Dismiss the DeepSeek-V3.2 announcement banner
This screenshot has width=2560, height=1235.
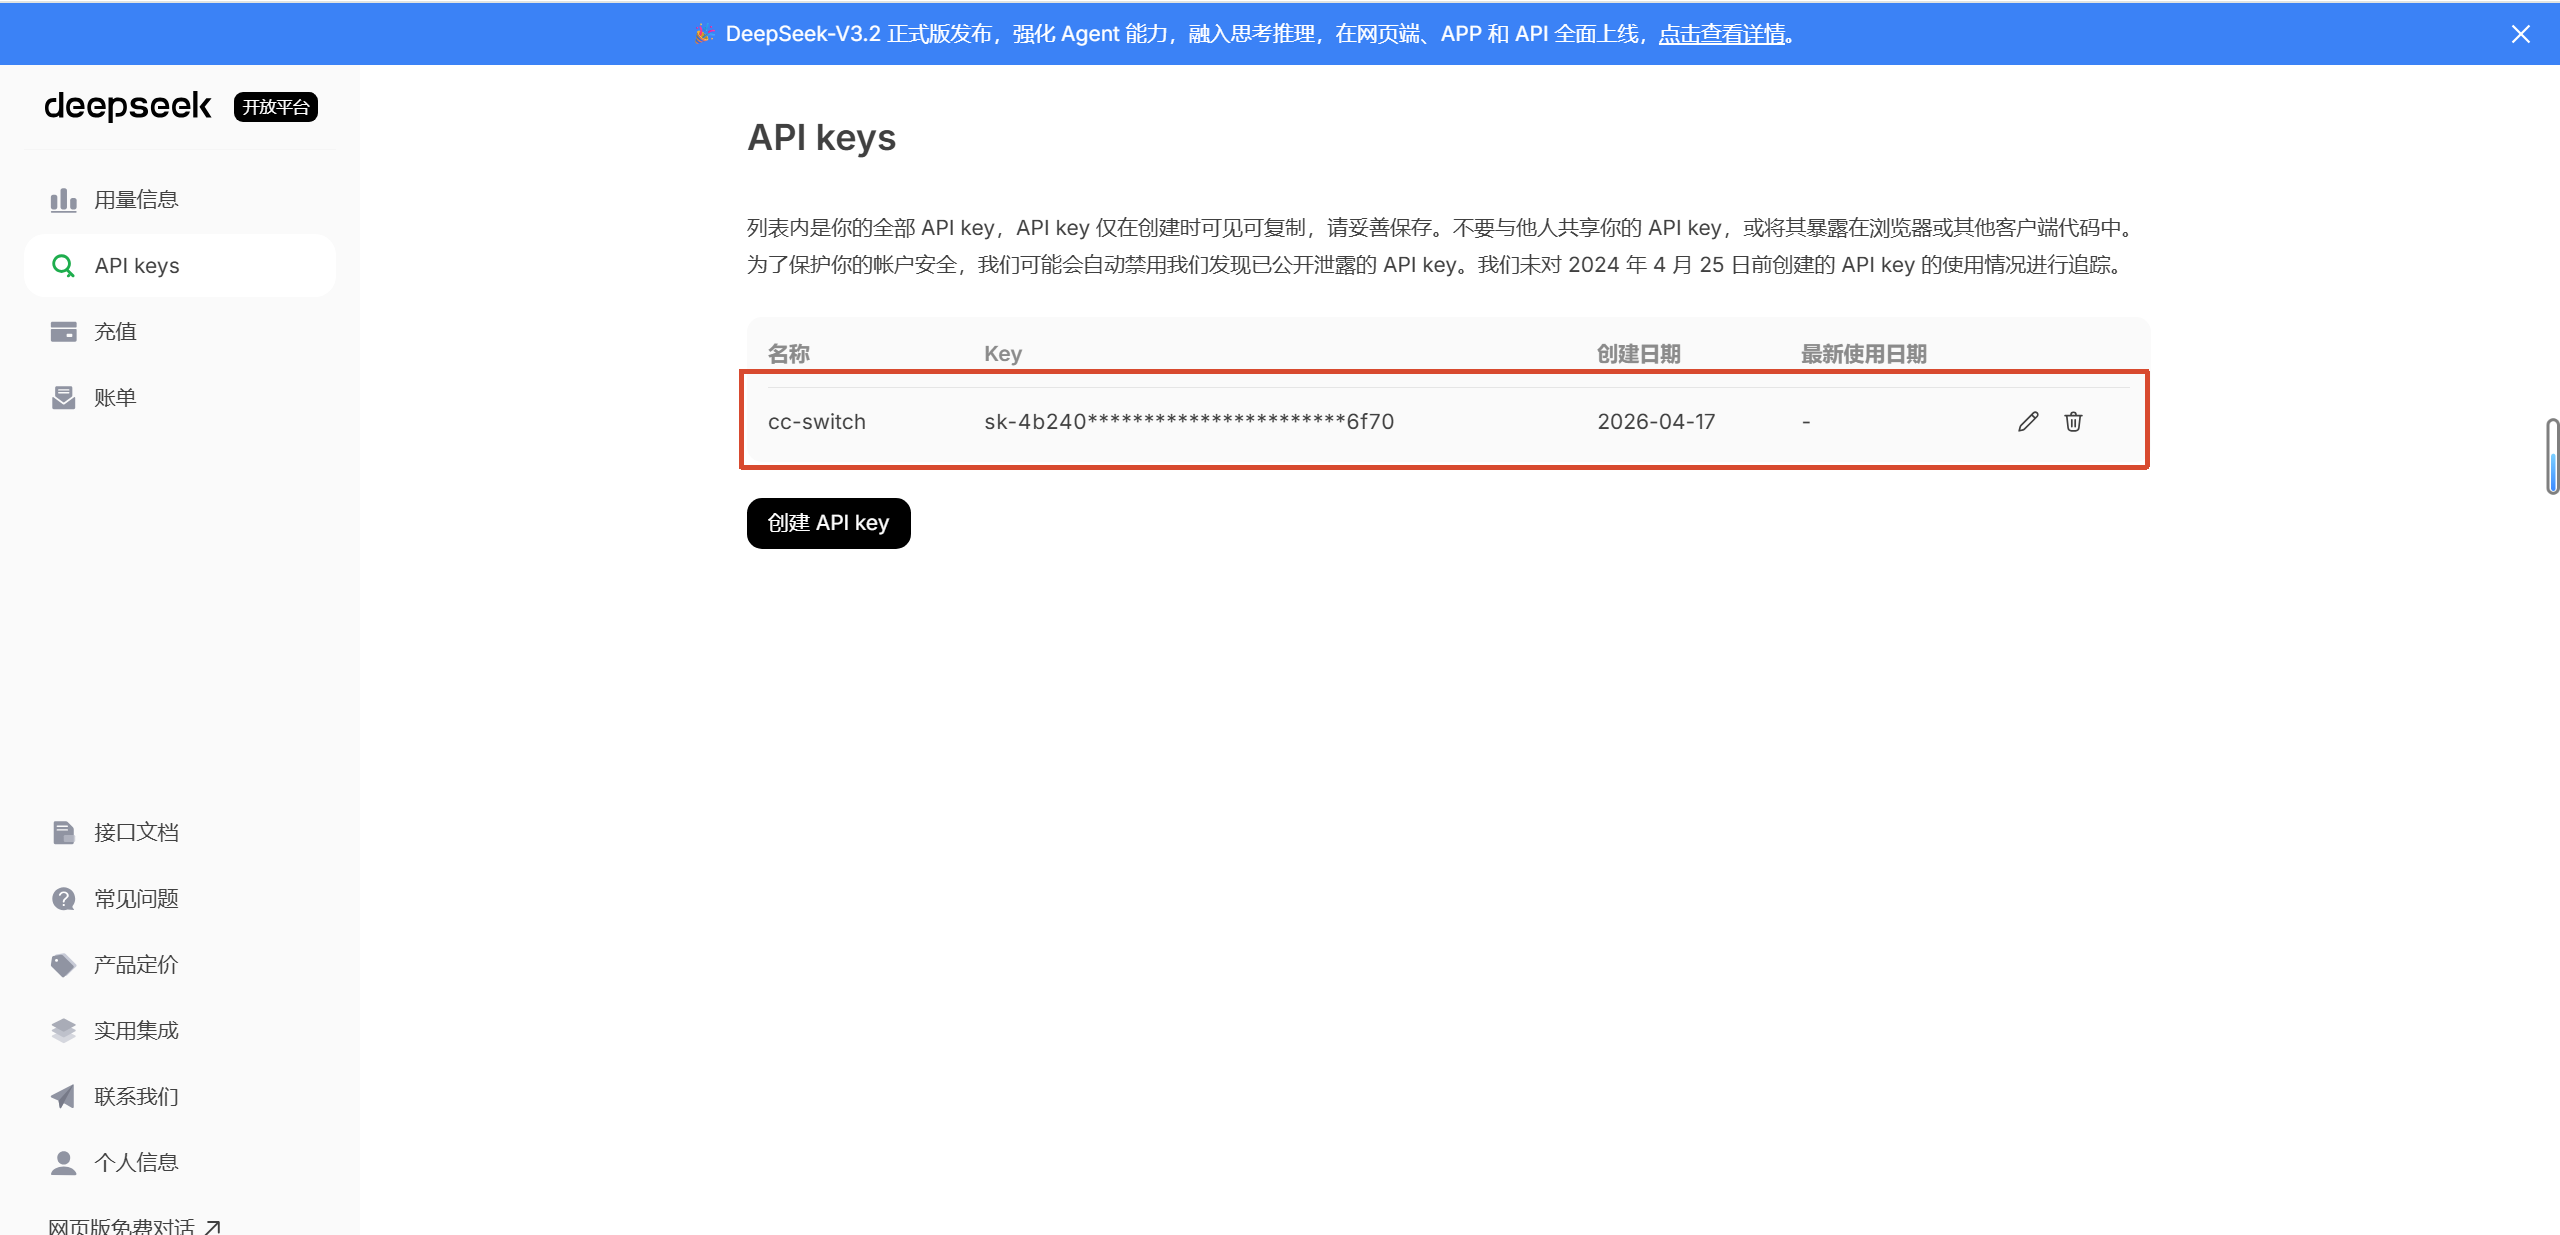point(2520,34)
